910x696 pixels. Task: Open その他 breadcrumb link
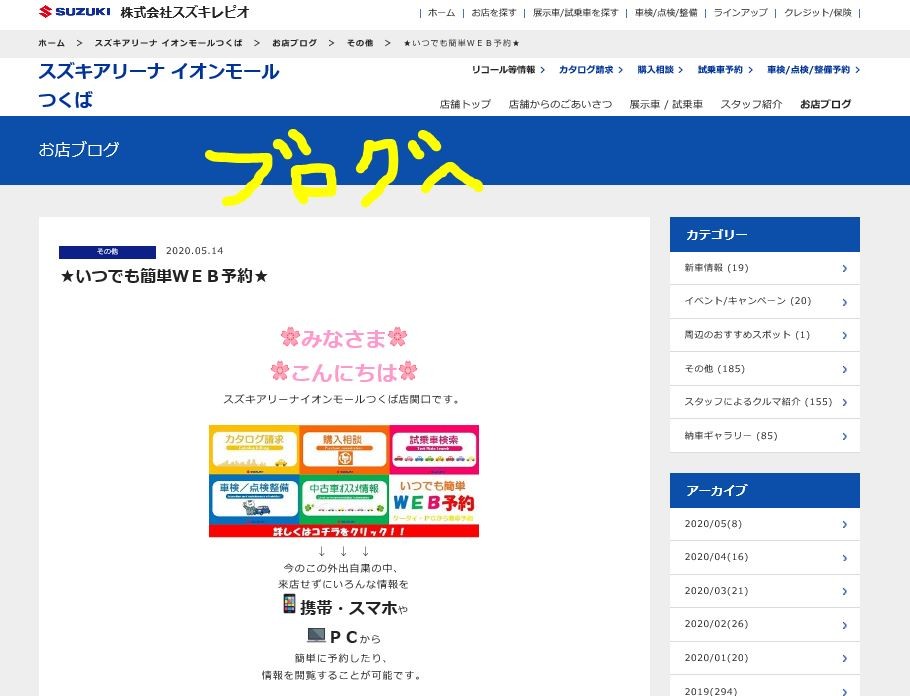pyautogui.click(x=360, y=43)
